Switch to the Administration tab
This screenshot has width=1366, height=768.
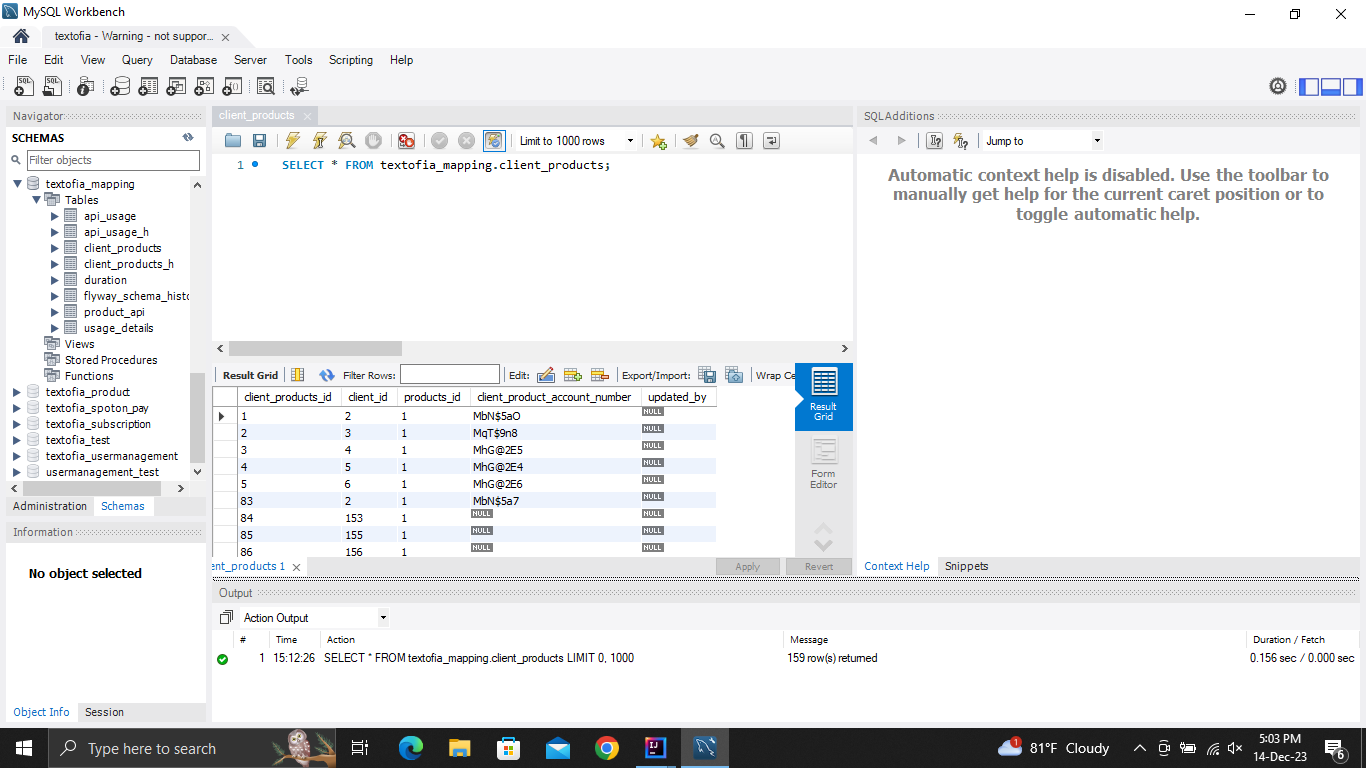(50, 506)
